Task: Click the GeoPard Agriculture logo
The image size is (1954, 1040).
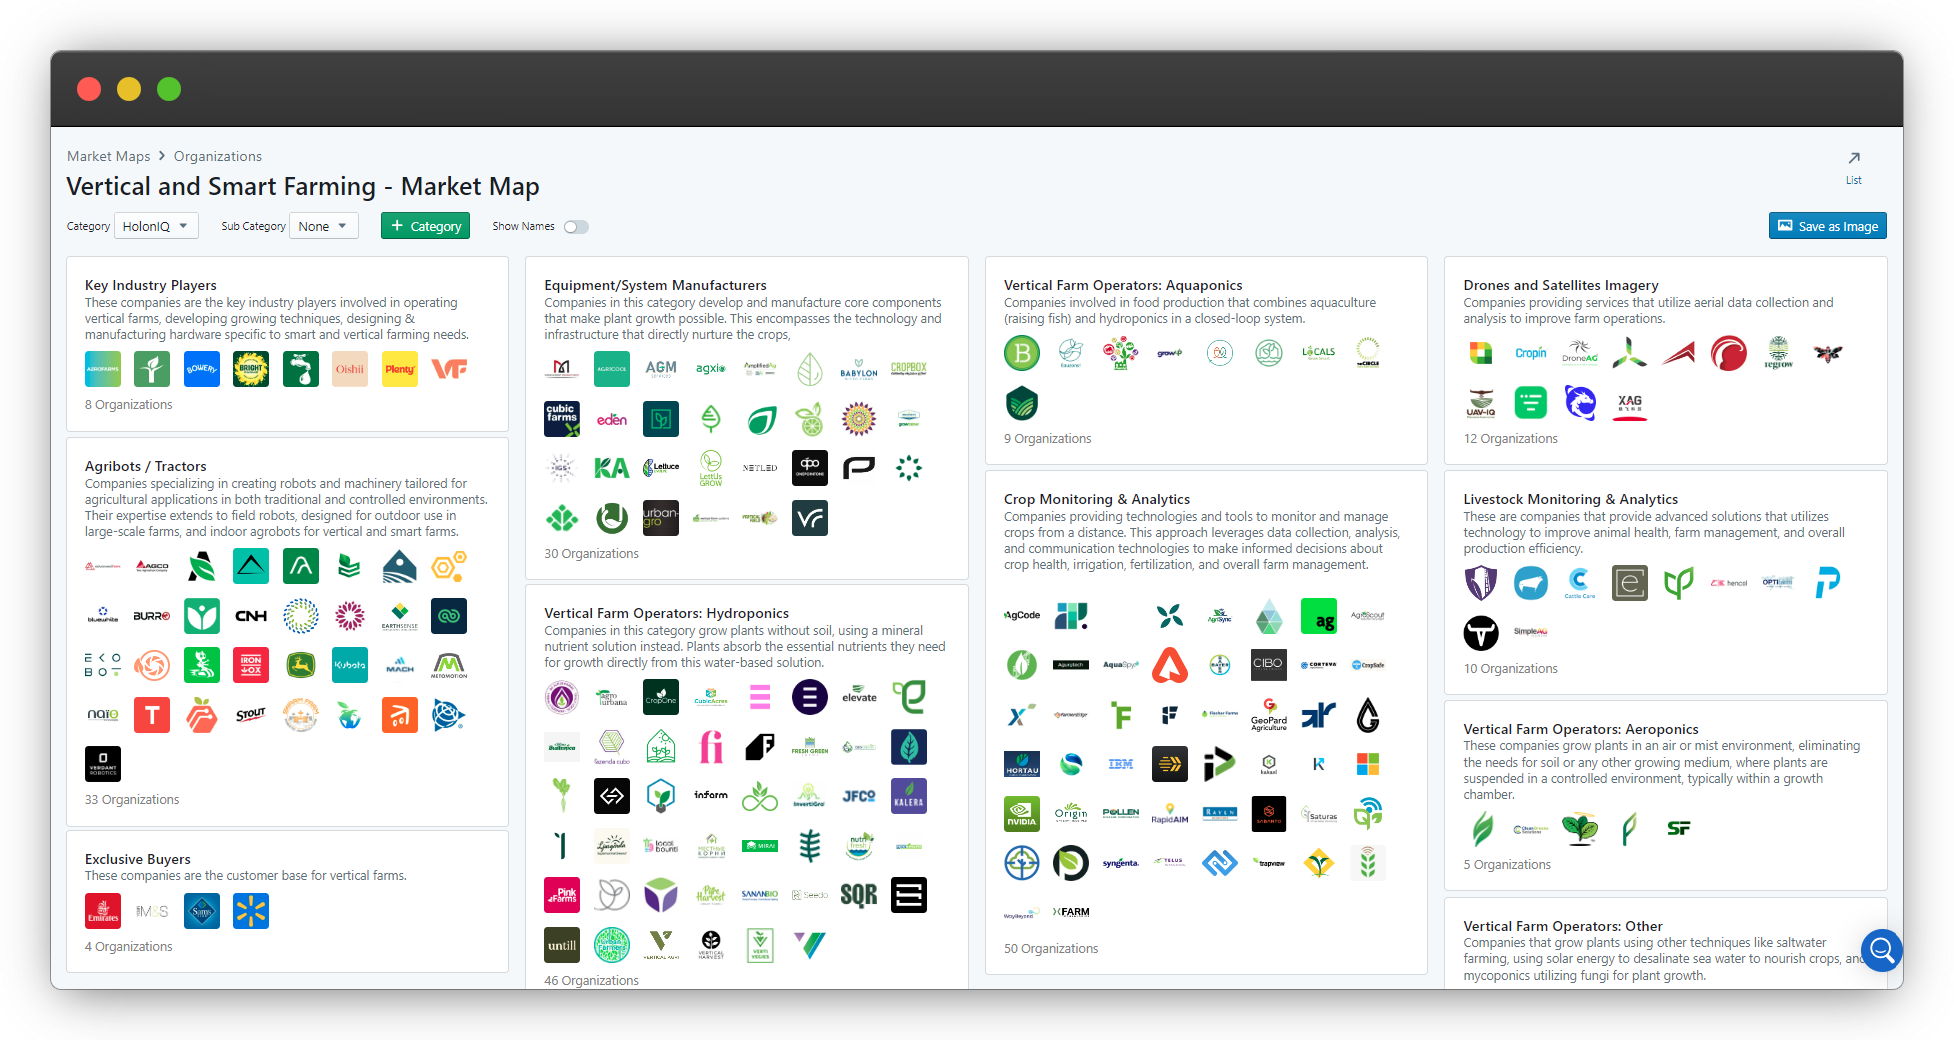Action: (x=1269, y=715)
